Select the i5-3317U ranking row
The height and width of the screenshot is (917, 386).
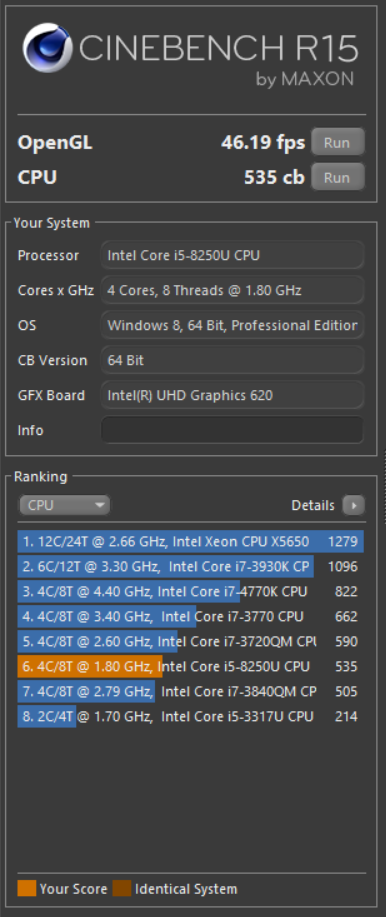191,716
